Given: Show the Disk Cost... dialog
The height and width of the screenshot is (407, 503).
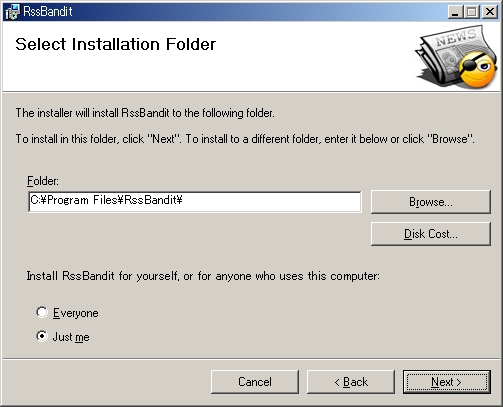Looking at the screenshot, I should pyautogui.click(x=431, y=234).
